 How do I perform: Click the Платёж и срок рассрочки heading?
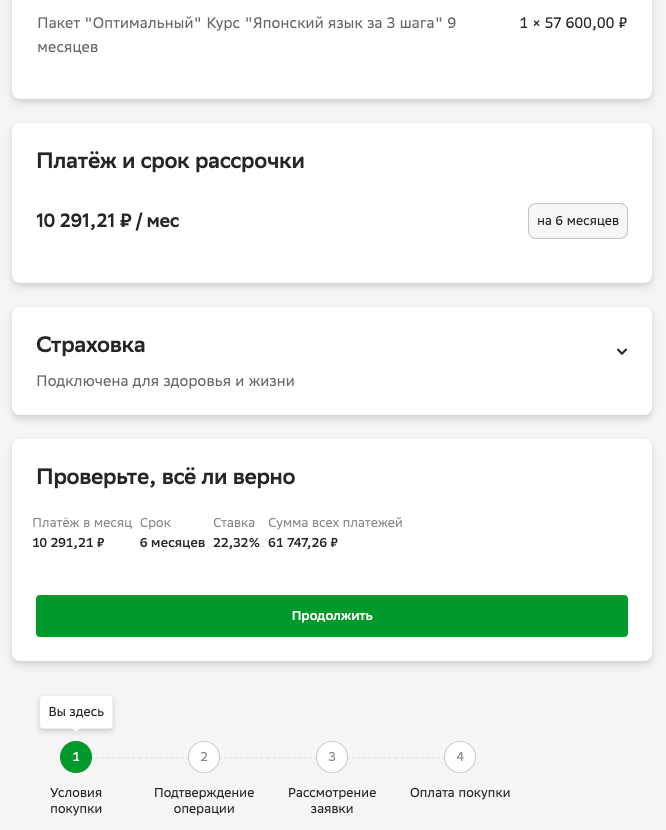(170, 161)
